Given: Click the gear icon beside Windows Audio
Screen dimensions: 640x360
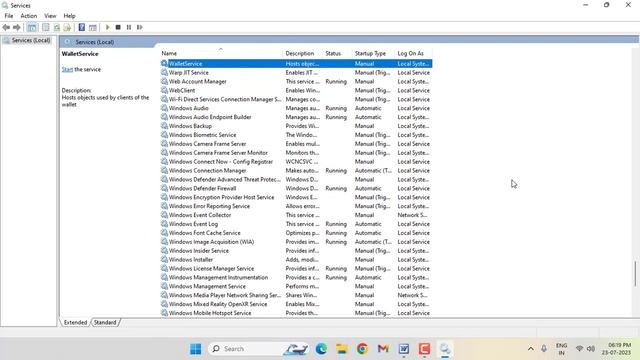Looking at the screenshot, I should (164, 108).
